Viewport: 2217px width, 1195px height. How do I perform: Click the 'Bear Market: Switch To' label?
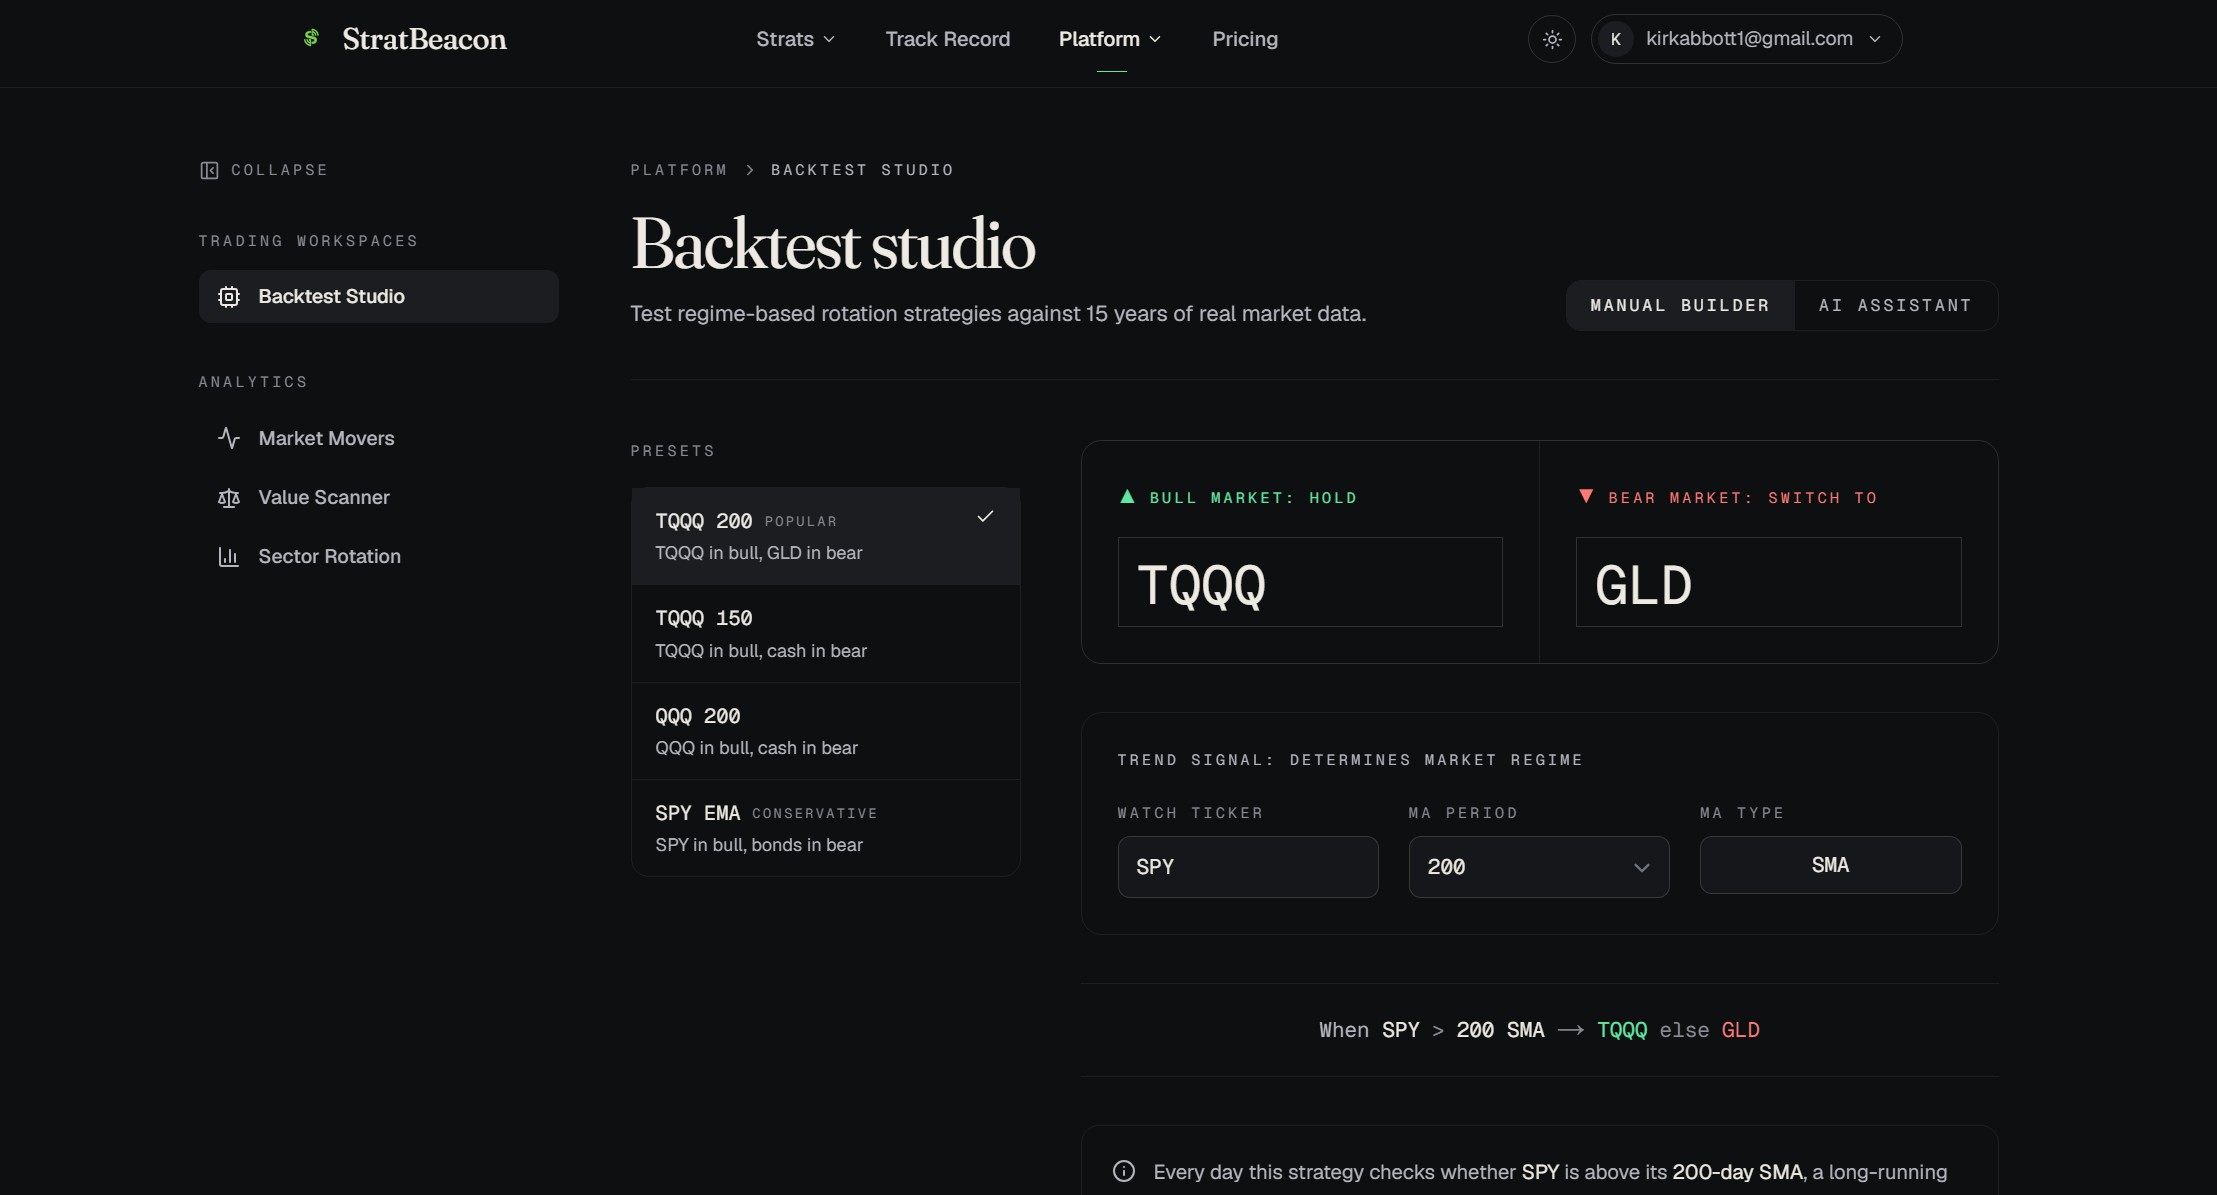tap(1743, 498)
